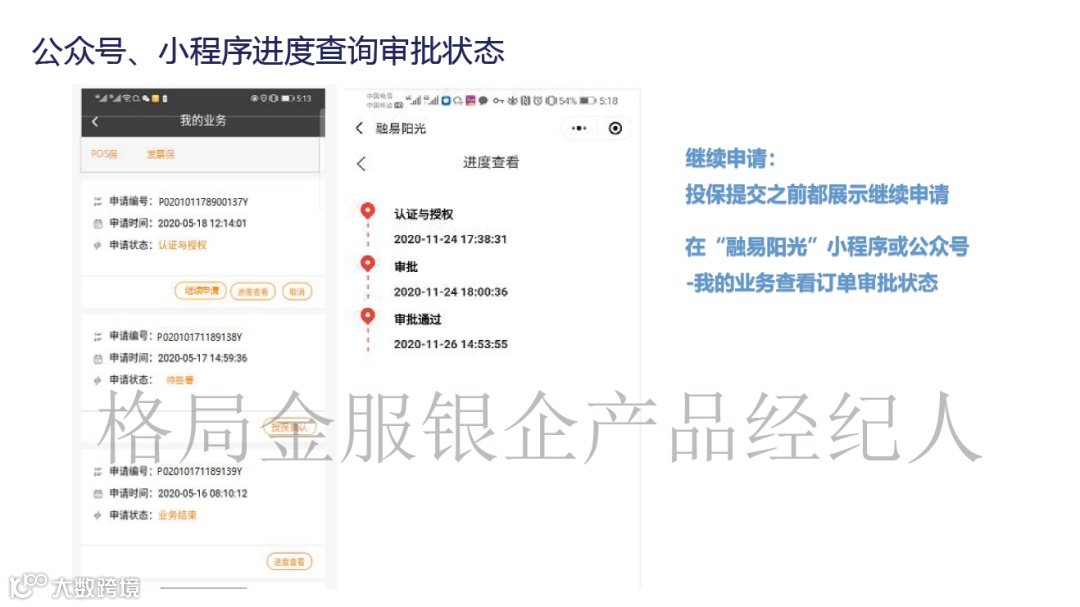Open the mini program three-dot menu
The image size is (1080, 607).
click(x=579, y=128)
